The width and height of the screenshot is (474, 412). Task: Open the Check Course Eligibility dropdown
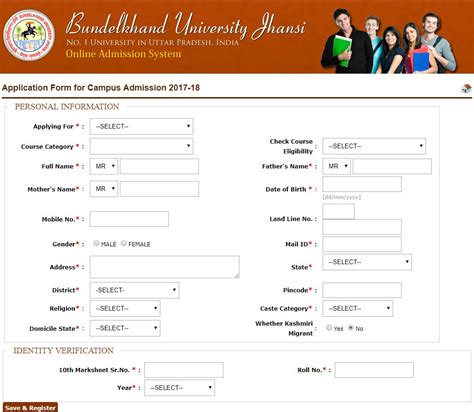pos(374,146)
